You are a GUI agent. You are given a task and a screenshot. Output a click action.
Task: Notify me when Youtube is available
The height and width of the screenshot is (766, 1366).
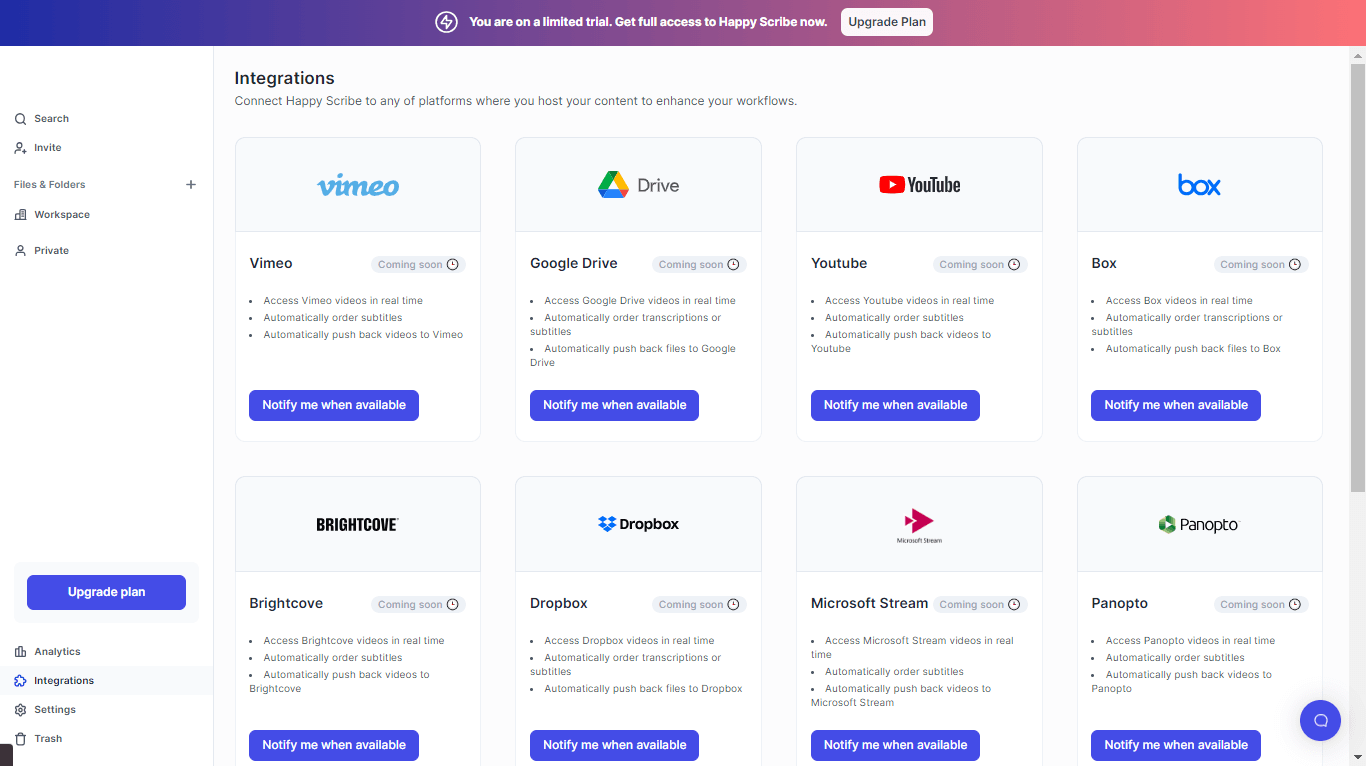tap(895, 405)
